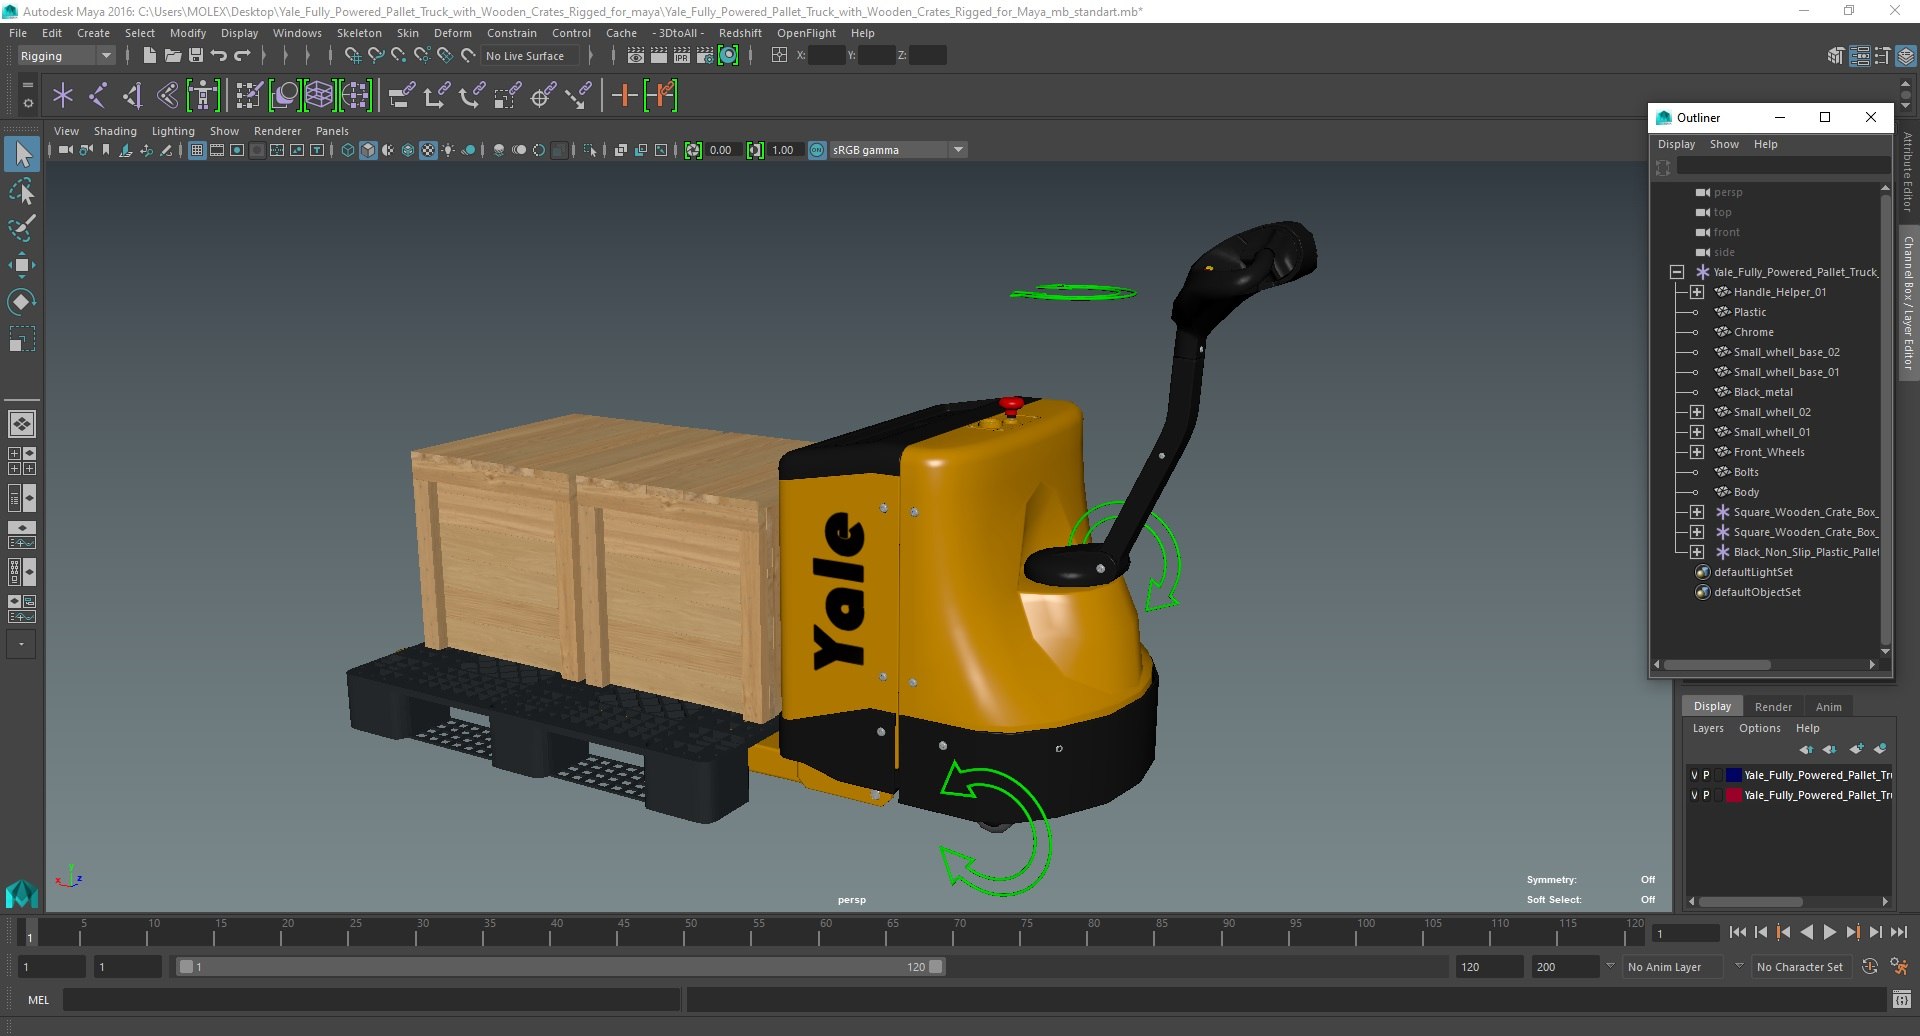The height and width of the screenshot is (1036, 1920).
Task: Click the Create Lattice shelf icon
Action: click(x=319, y=96)
